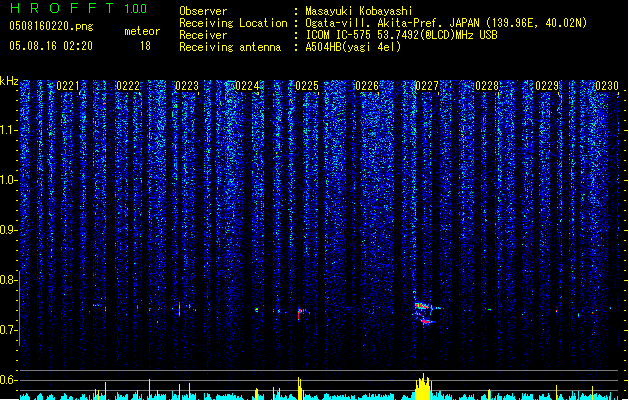Click the Receiving Location label
This screenshot has height=400, width=629.
coord(233,23)
